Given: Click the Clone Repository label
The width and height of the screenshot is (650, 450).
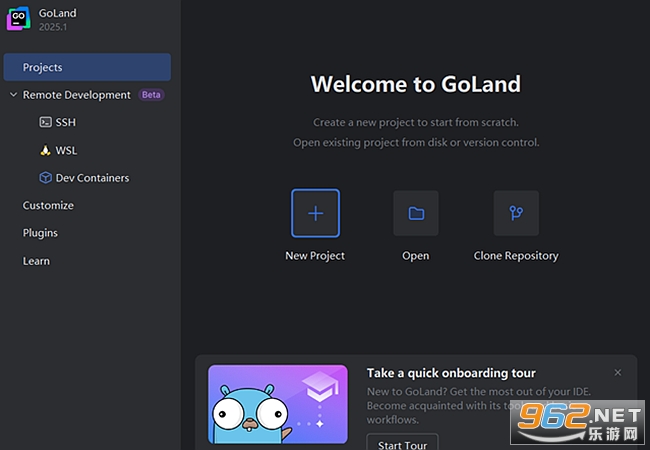Looking at the screenshot, I should point(516,256).
